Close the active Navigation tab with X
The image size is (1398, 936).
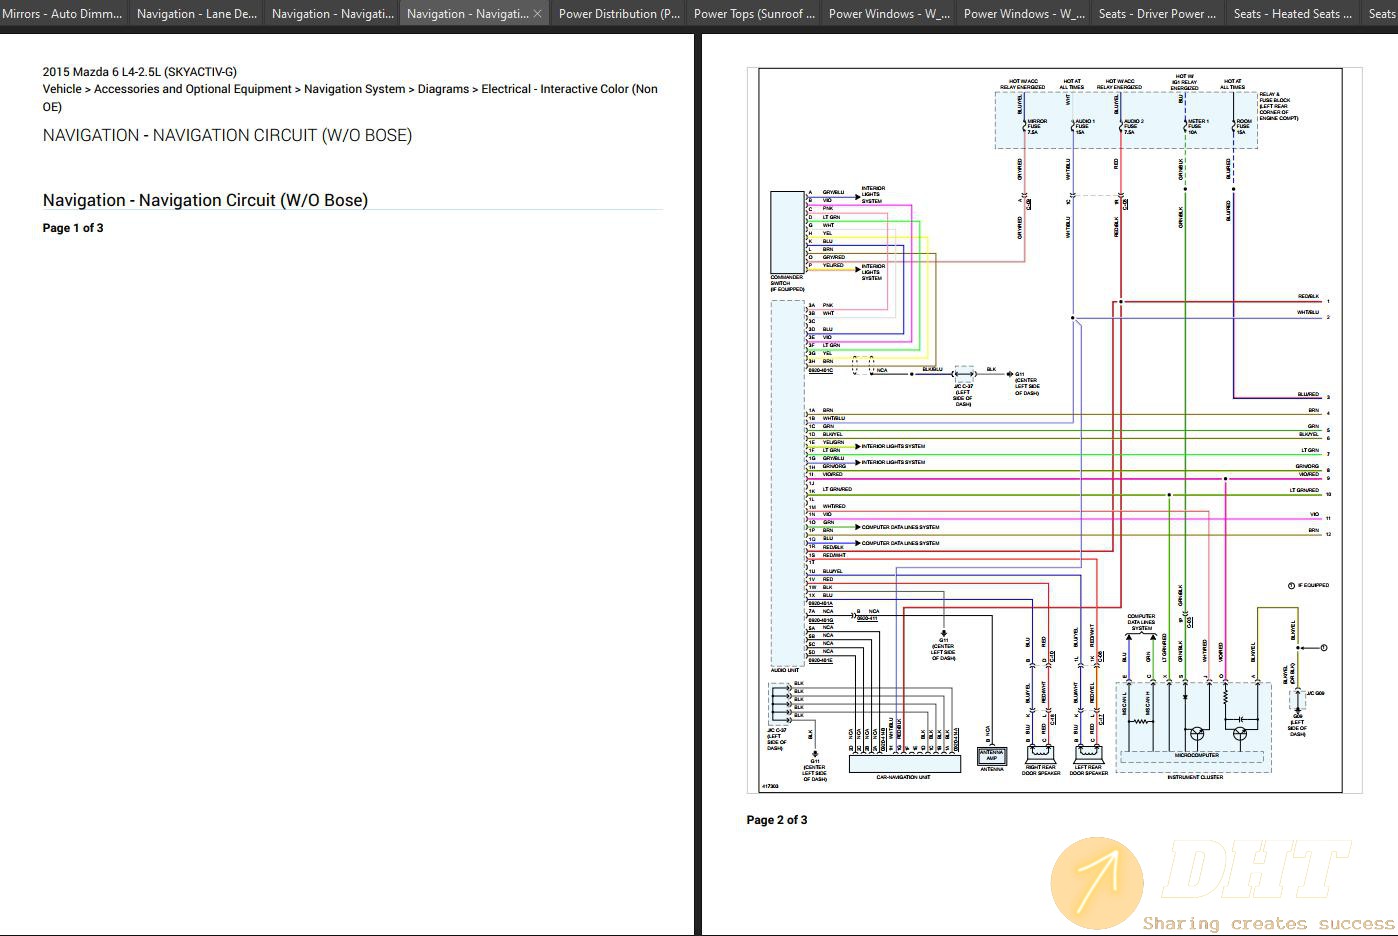pos(537,14)
